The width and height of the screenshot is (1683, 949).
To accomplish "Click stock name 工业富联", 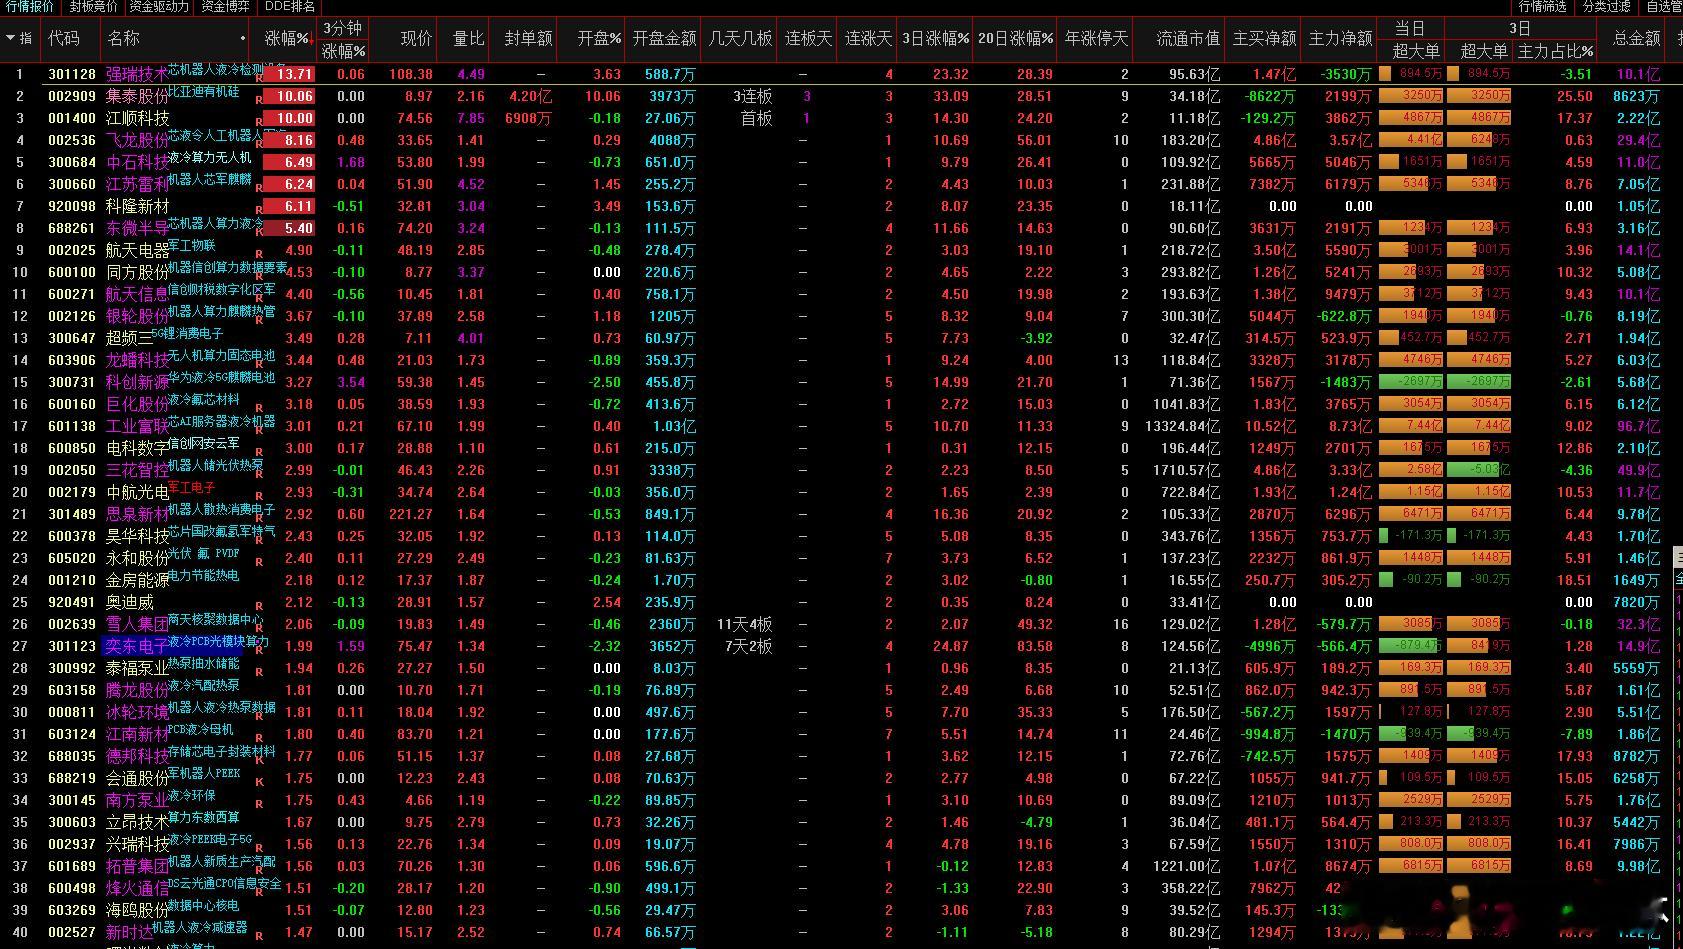I will pyautogui.click(x=137, y=426).
